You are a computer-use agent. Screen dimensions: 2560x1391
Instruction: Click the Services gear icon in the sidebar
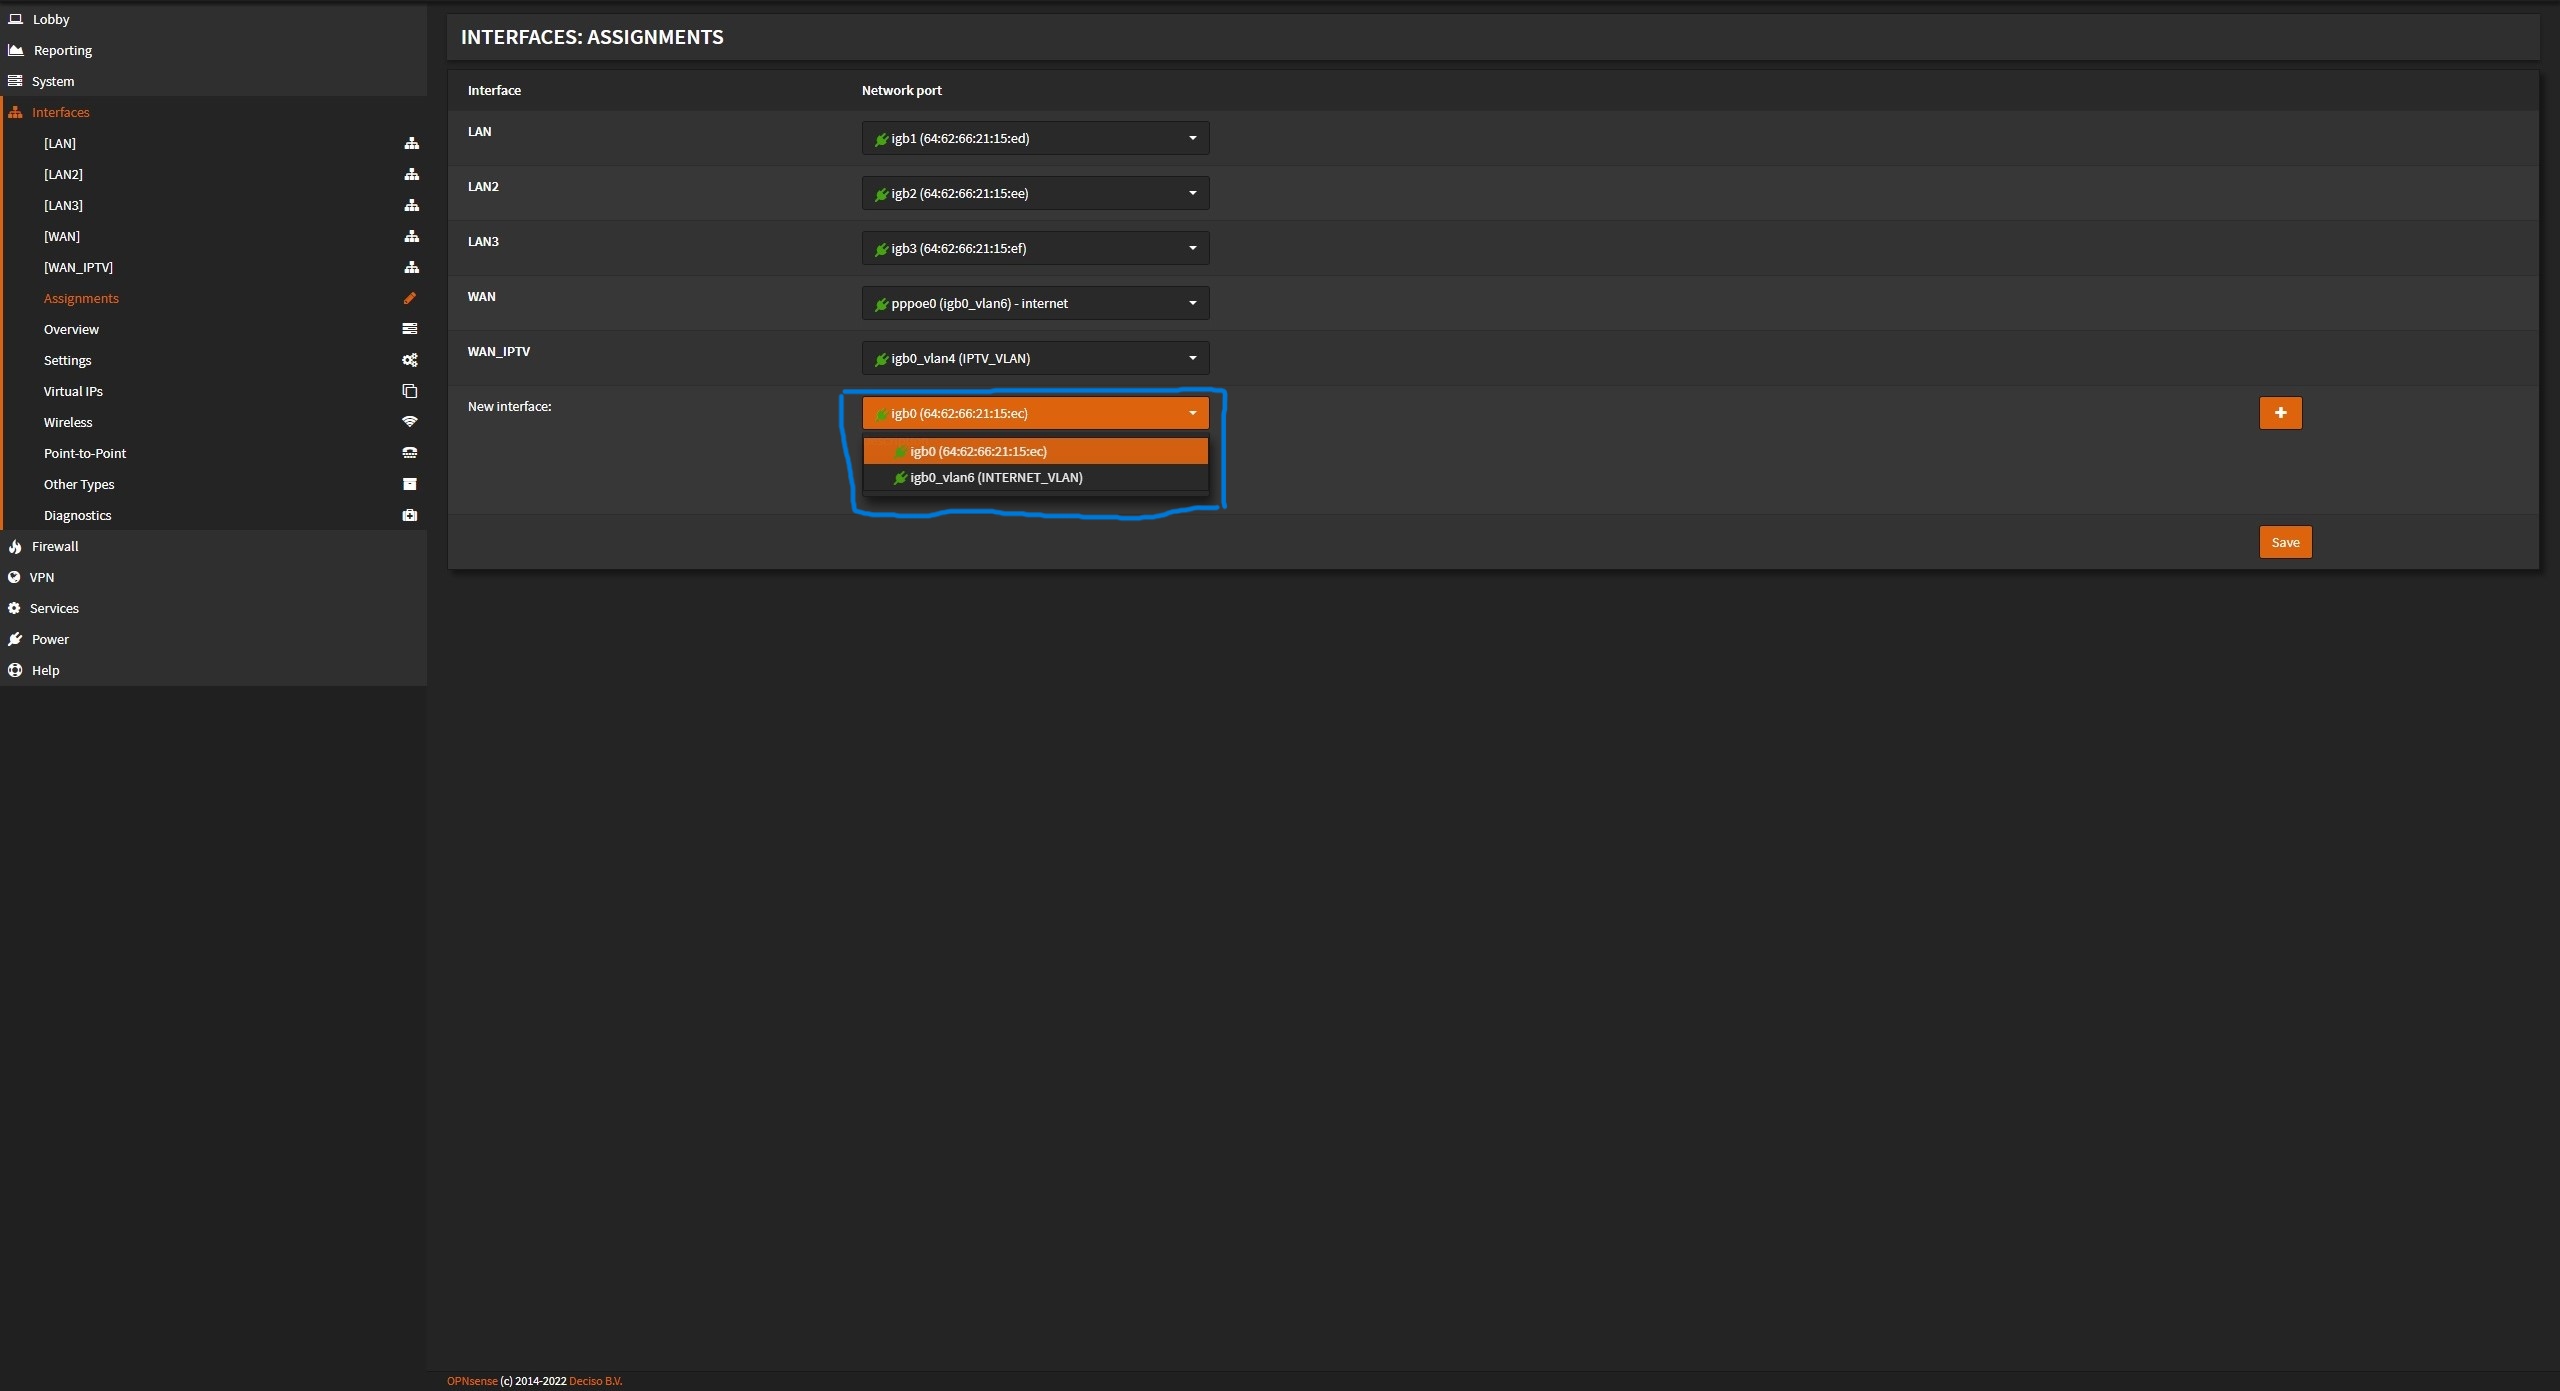pyautogui.click(x=14, y=608)
